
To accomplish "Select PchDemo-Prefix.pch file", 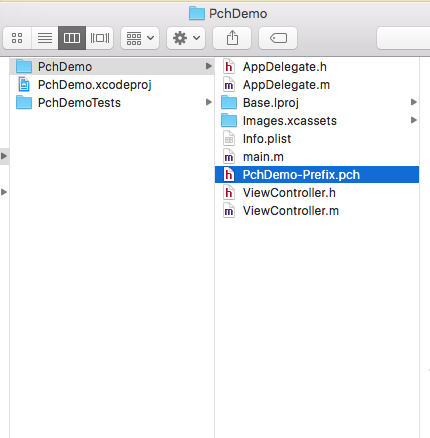I will [317, 175].
